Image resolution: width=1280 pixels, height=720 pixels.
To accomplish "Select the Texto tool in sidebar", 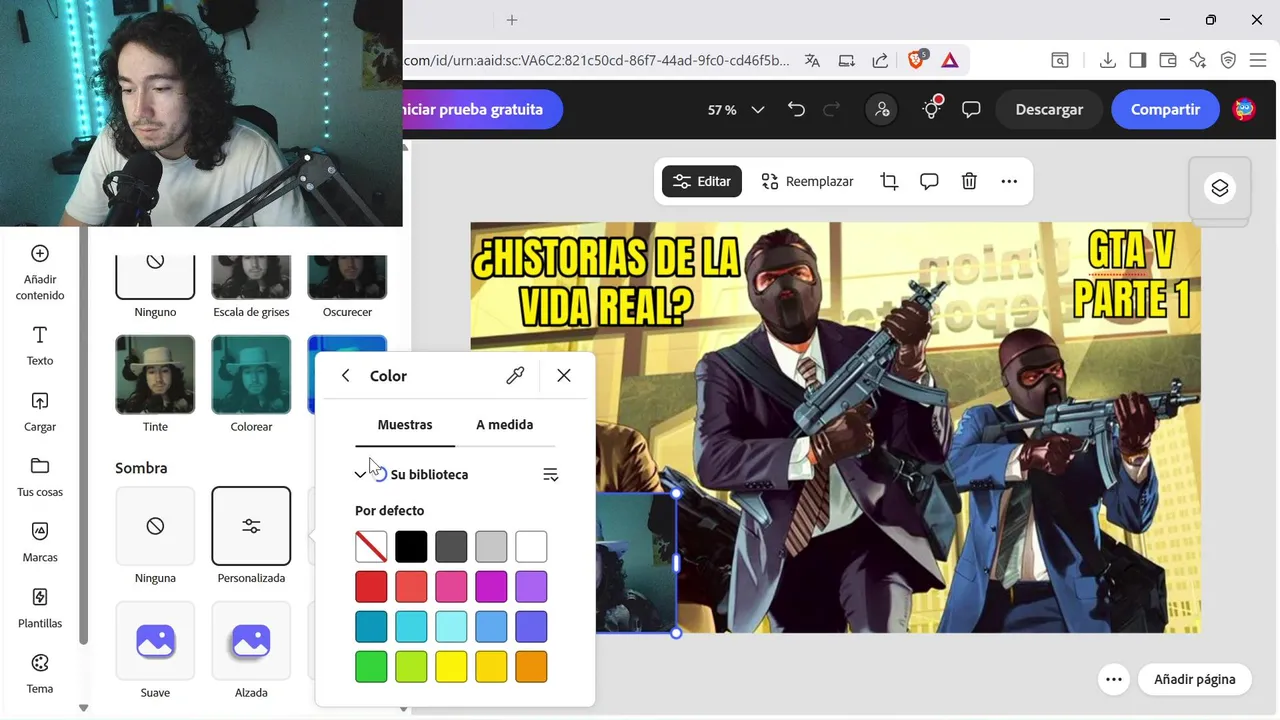I will tap(40, 346).
